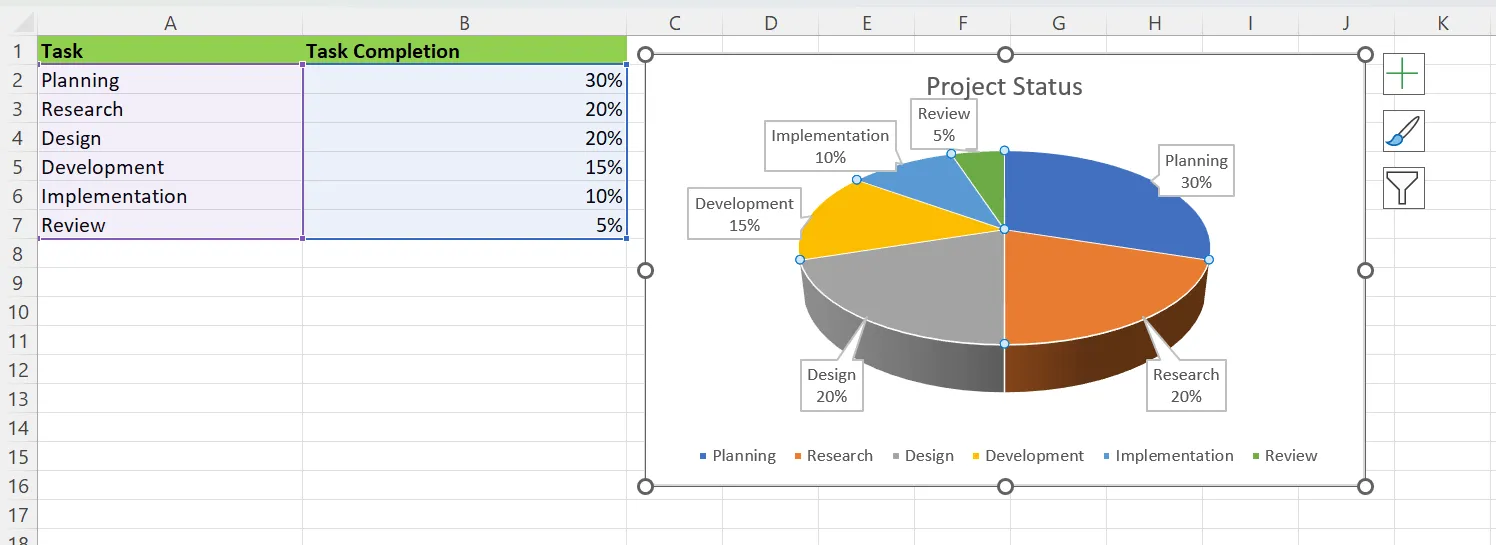1496x545 pixels.
Task: Click the chart's bottom-right resize handle
Action: click(x=1366, y=486)
